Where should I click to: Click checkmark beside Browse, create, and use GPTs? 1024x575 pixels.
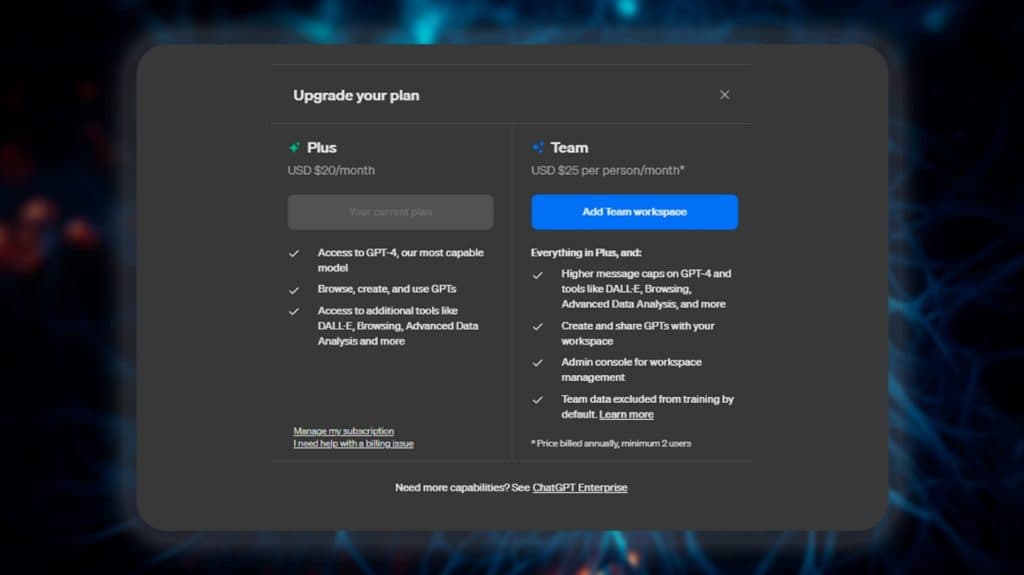(x=294, y=289)
